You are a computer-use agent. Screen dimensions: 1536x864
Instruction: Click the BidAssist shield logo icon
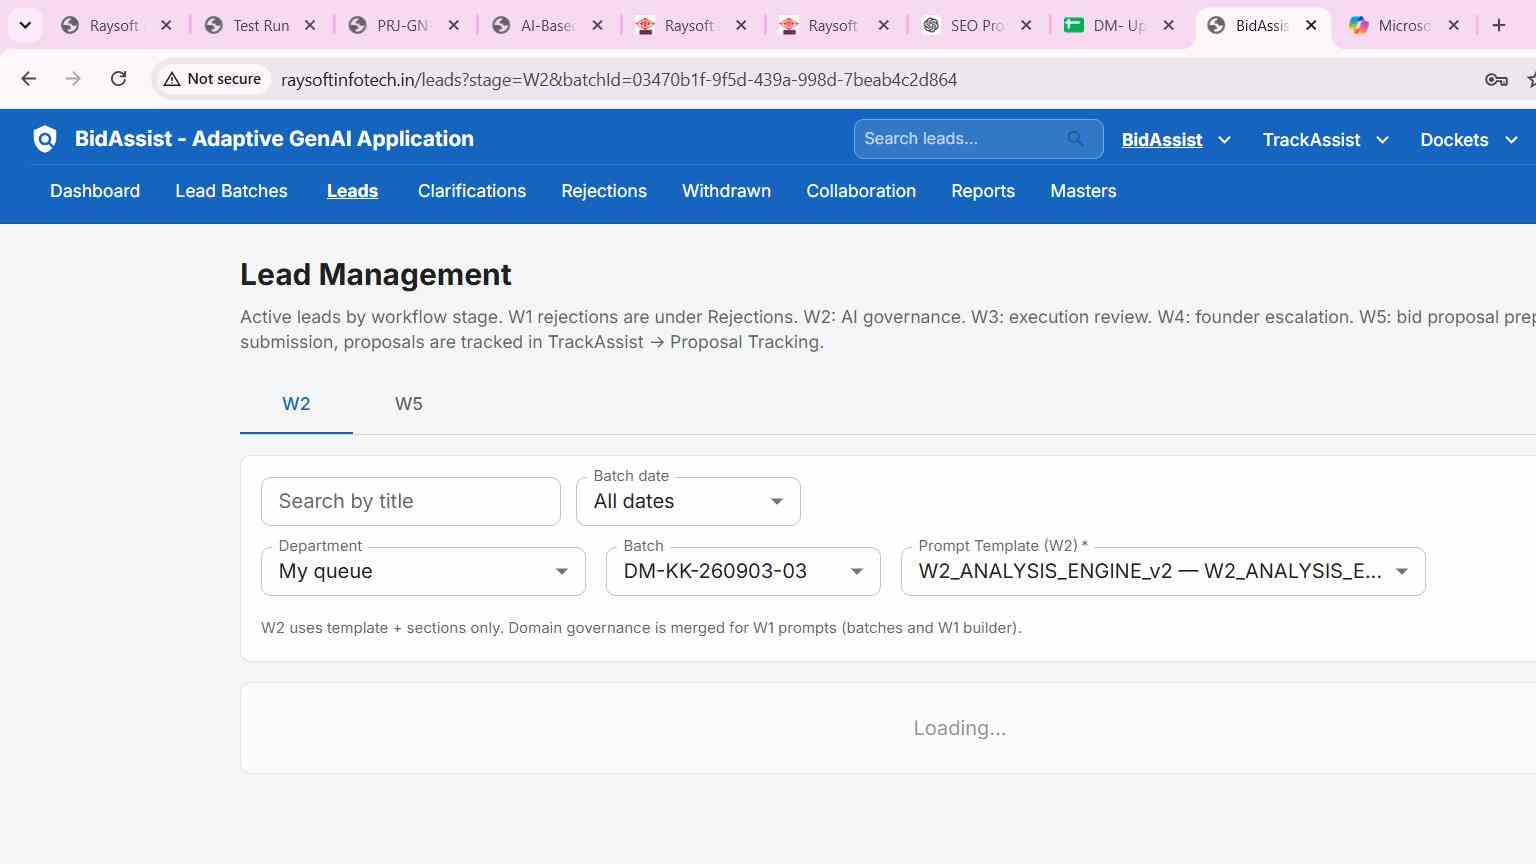pos(45,139)
